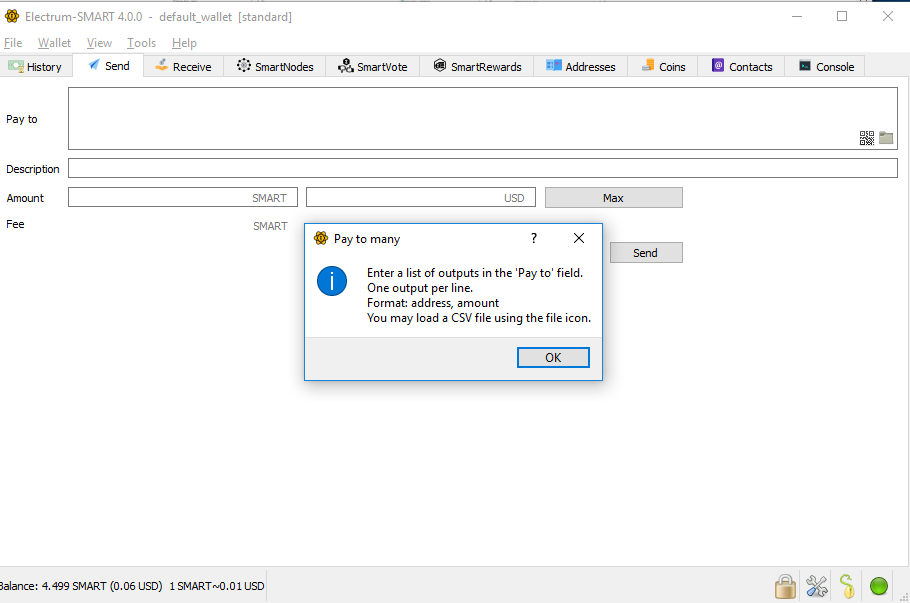The height and width of the screenshot is (603, 910).
Task: Select the Send tab
Action: (x=109, y=66)
